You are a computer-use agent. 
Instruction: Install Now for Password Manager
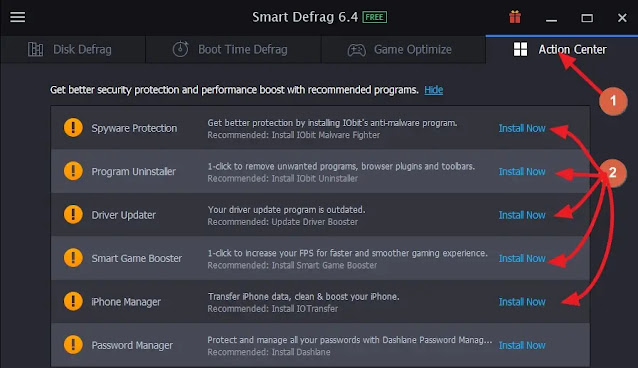click(522, 345)
